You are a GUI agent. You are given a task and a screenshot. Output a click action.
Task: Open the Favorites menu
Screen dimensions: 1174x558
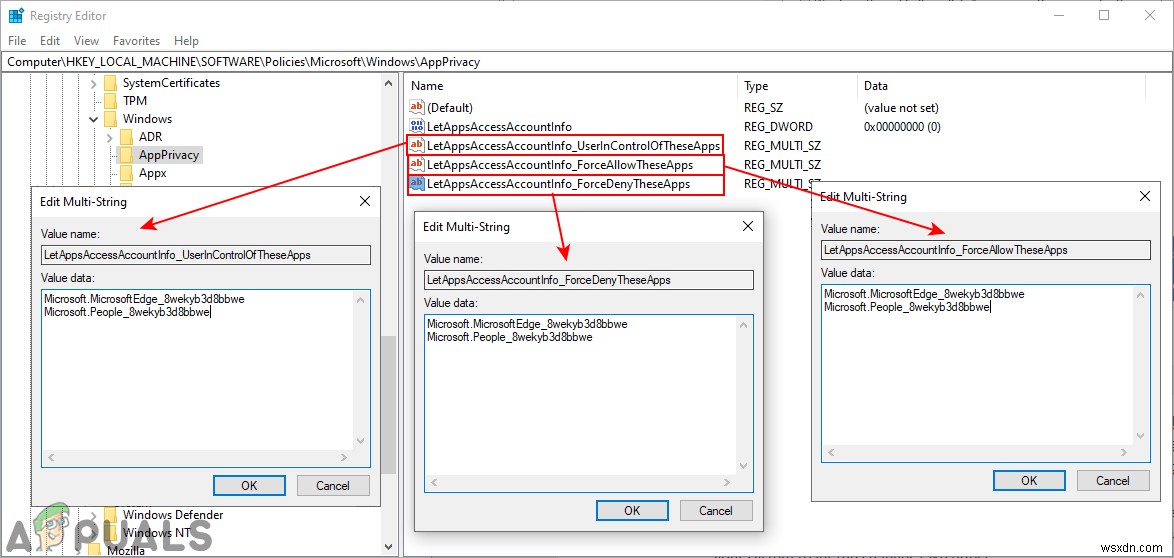pos(136,41)
